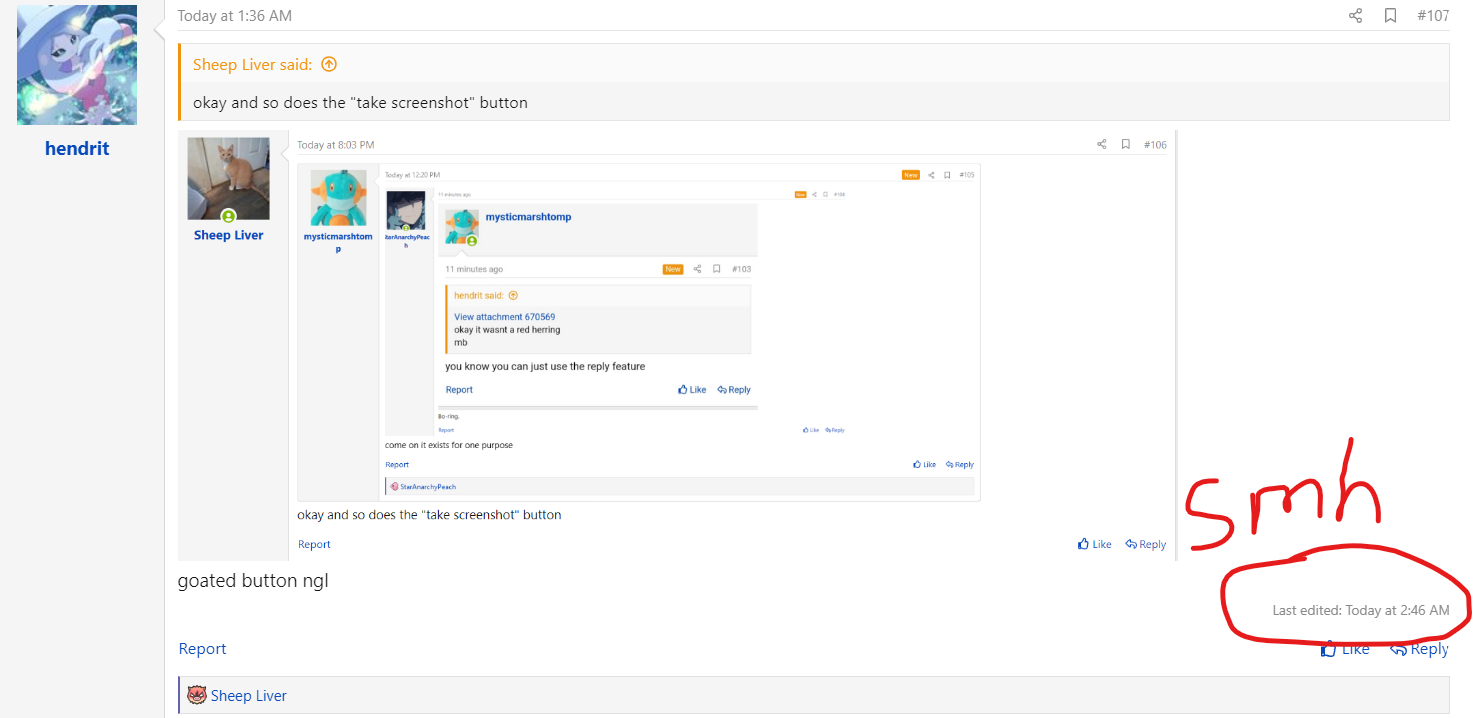1473x718 pixels.
Task: Report hendrit's post using the Report link
Action: (x=202, y=649)
